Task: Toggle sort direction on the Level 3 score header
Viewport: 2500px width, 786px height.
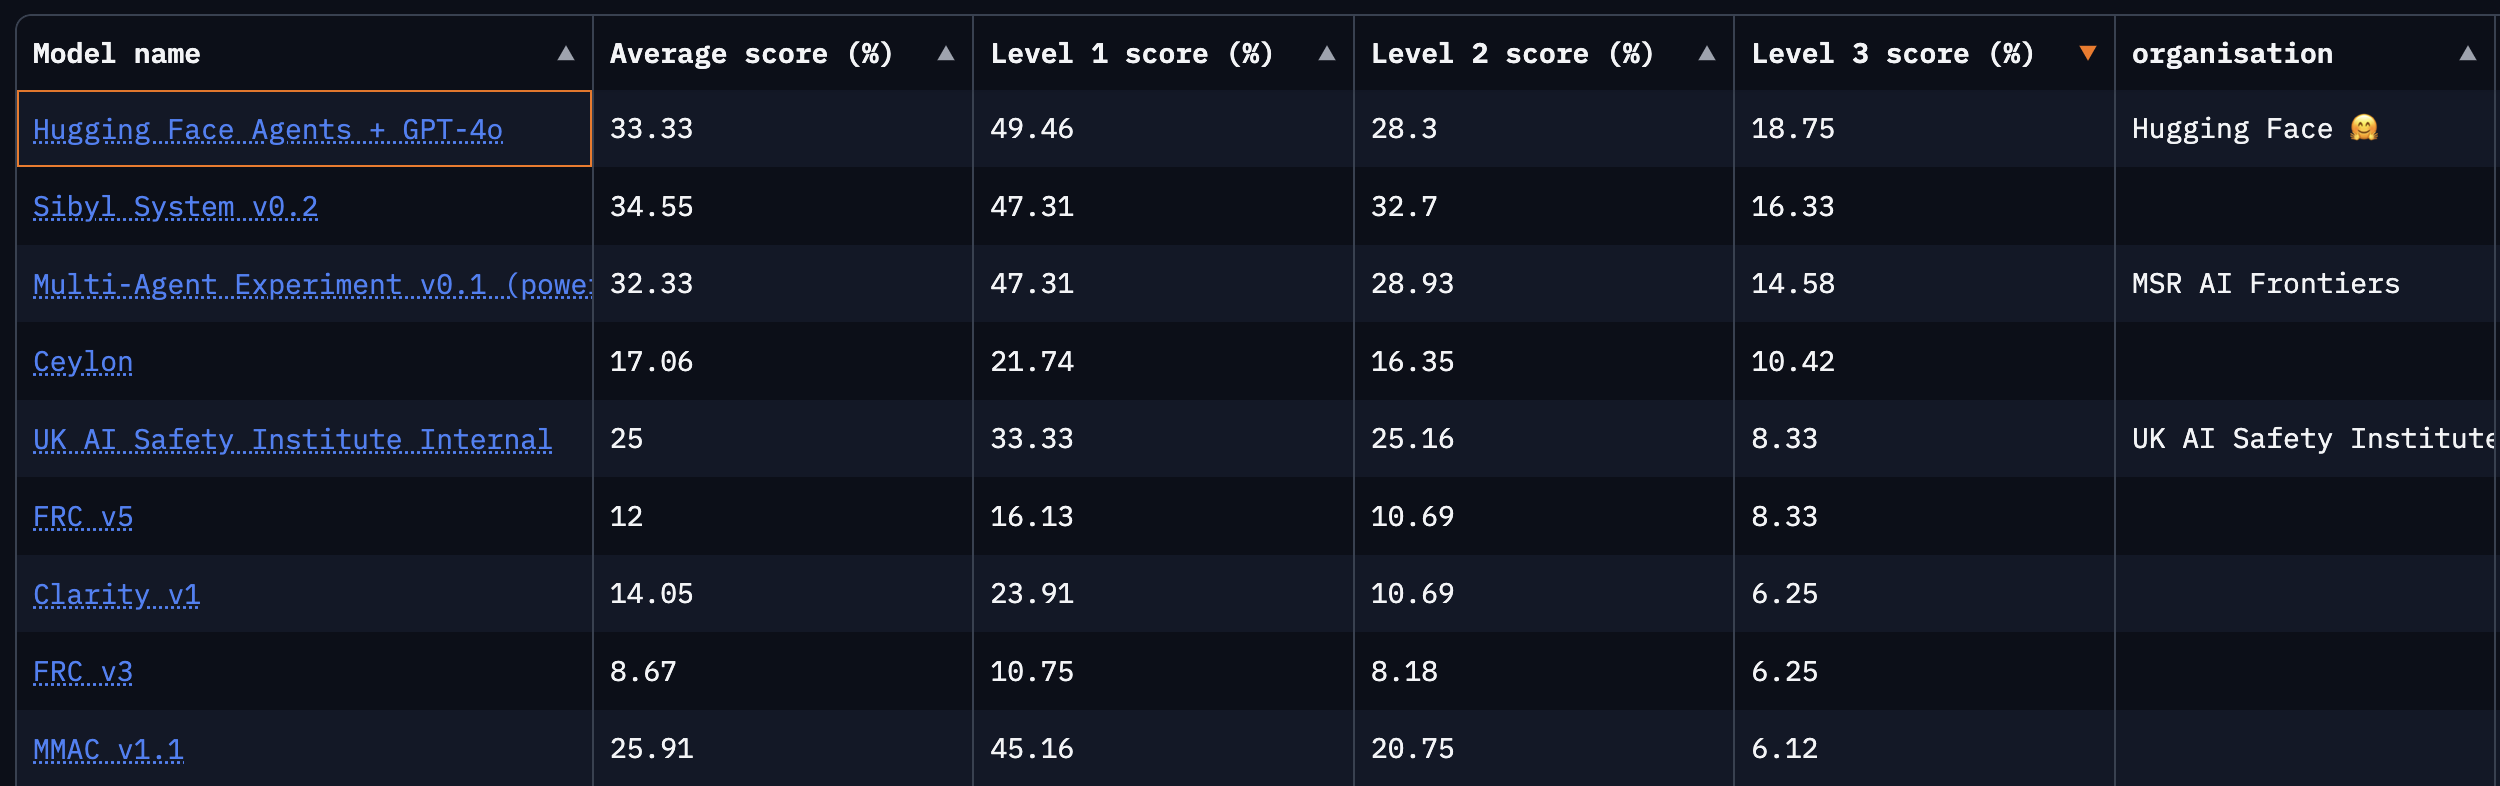Action: pyautogui.click(x=1893, y=53)
